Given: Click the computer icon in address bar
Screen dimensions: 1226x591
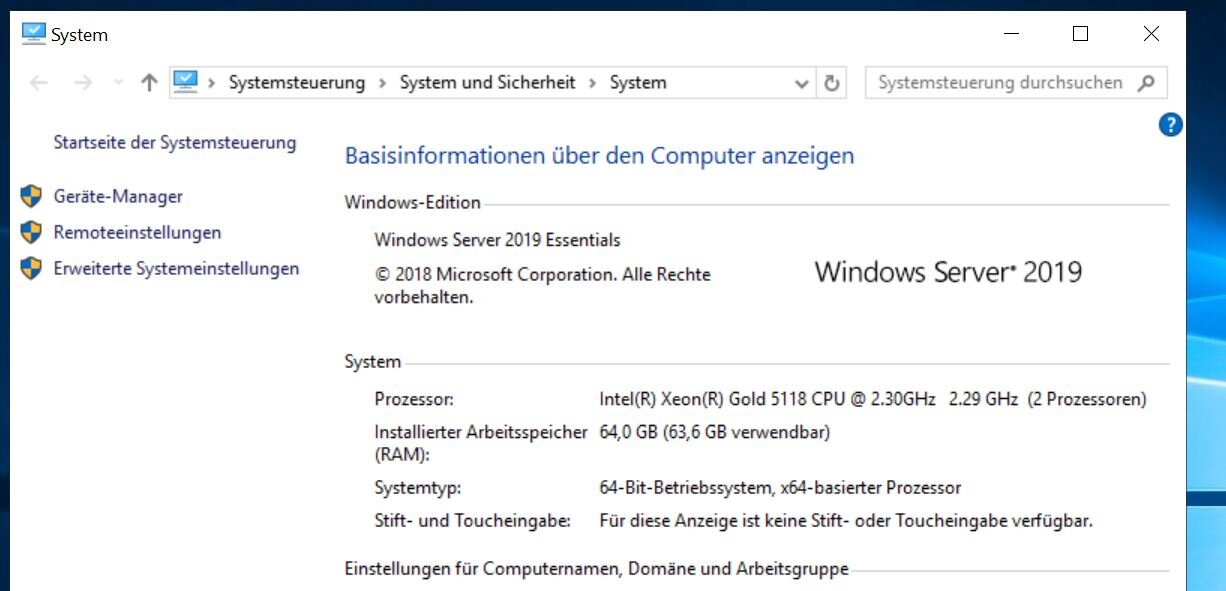Looking at the screenshot, I should coord(185,82).
